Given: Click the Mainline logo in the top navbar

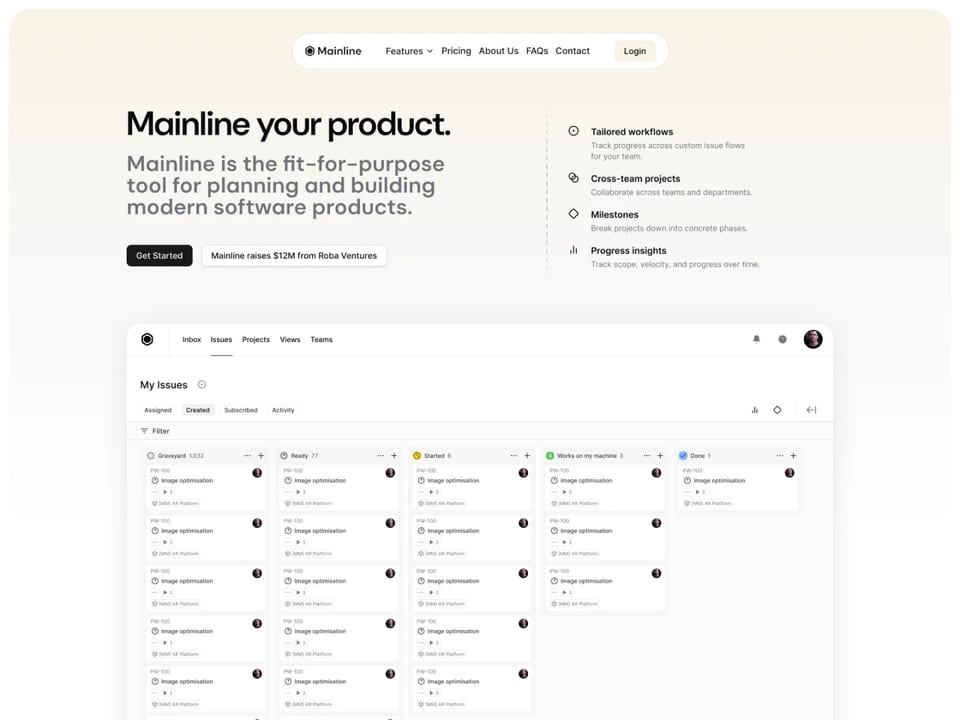Looking at the screenshot, I should pos(333,51).
